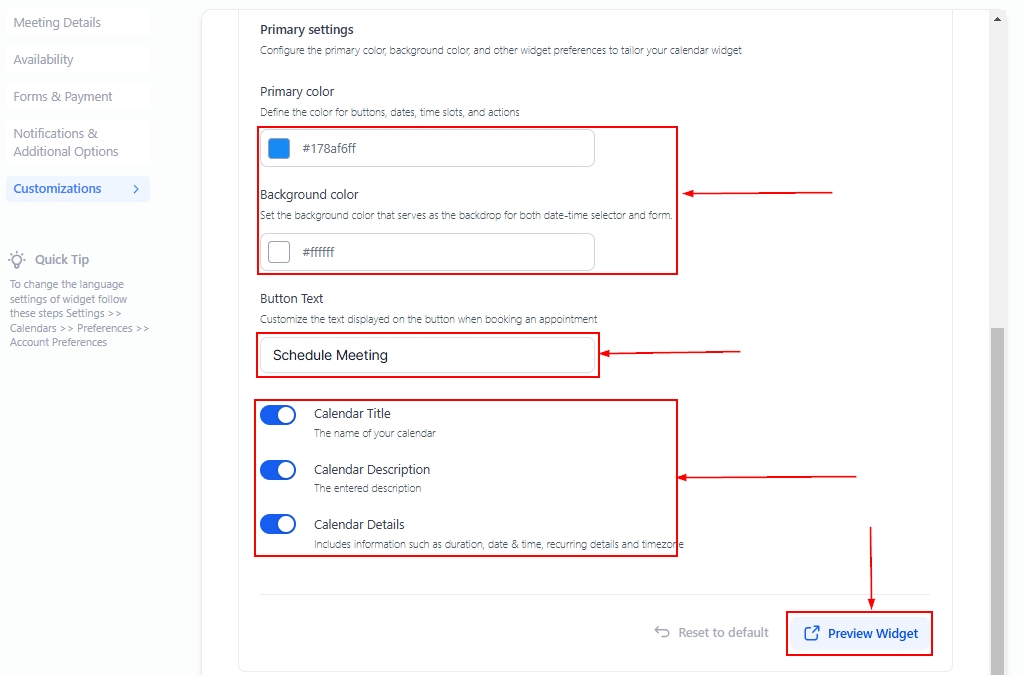
Task: Click the Schedule Meeting button text field
Action: click(x=428, y=355)
